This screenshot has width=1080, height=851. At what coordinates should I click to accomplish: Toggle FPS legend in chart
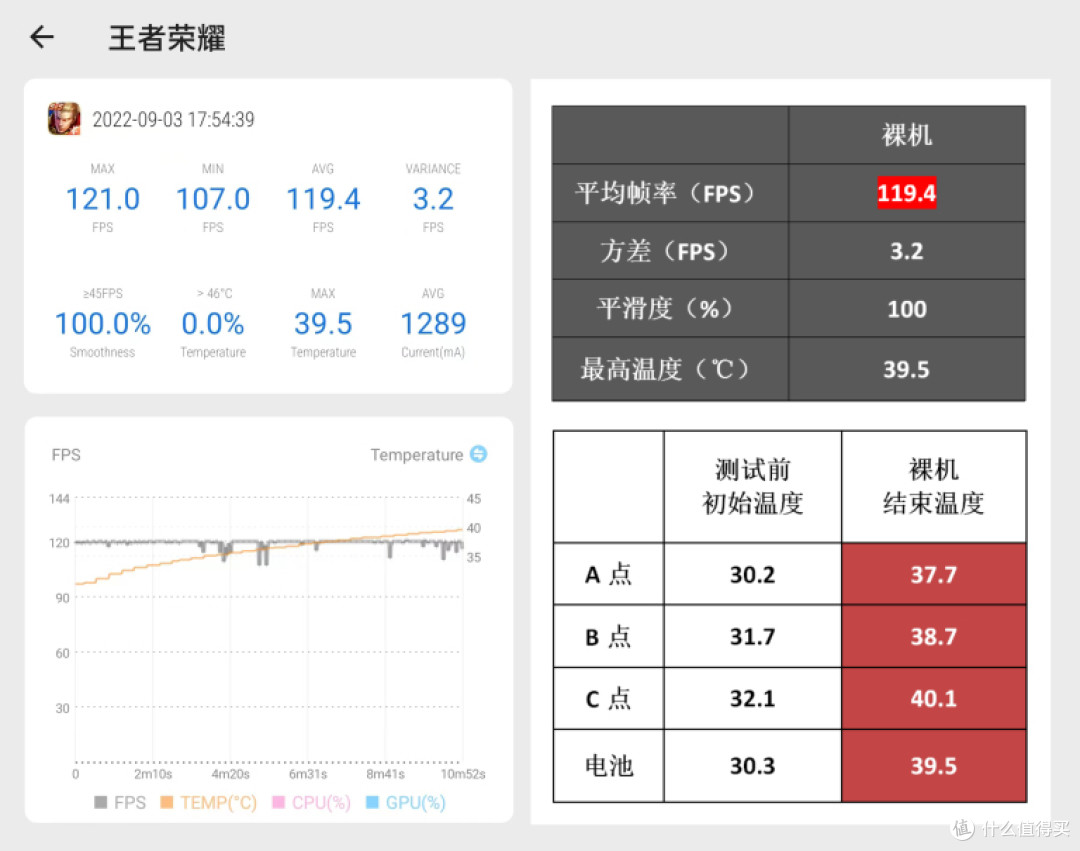point(120,803)
